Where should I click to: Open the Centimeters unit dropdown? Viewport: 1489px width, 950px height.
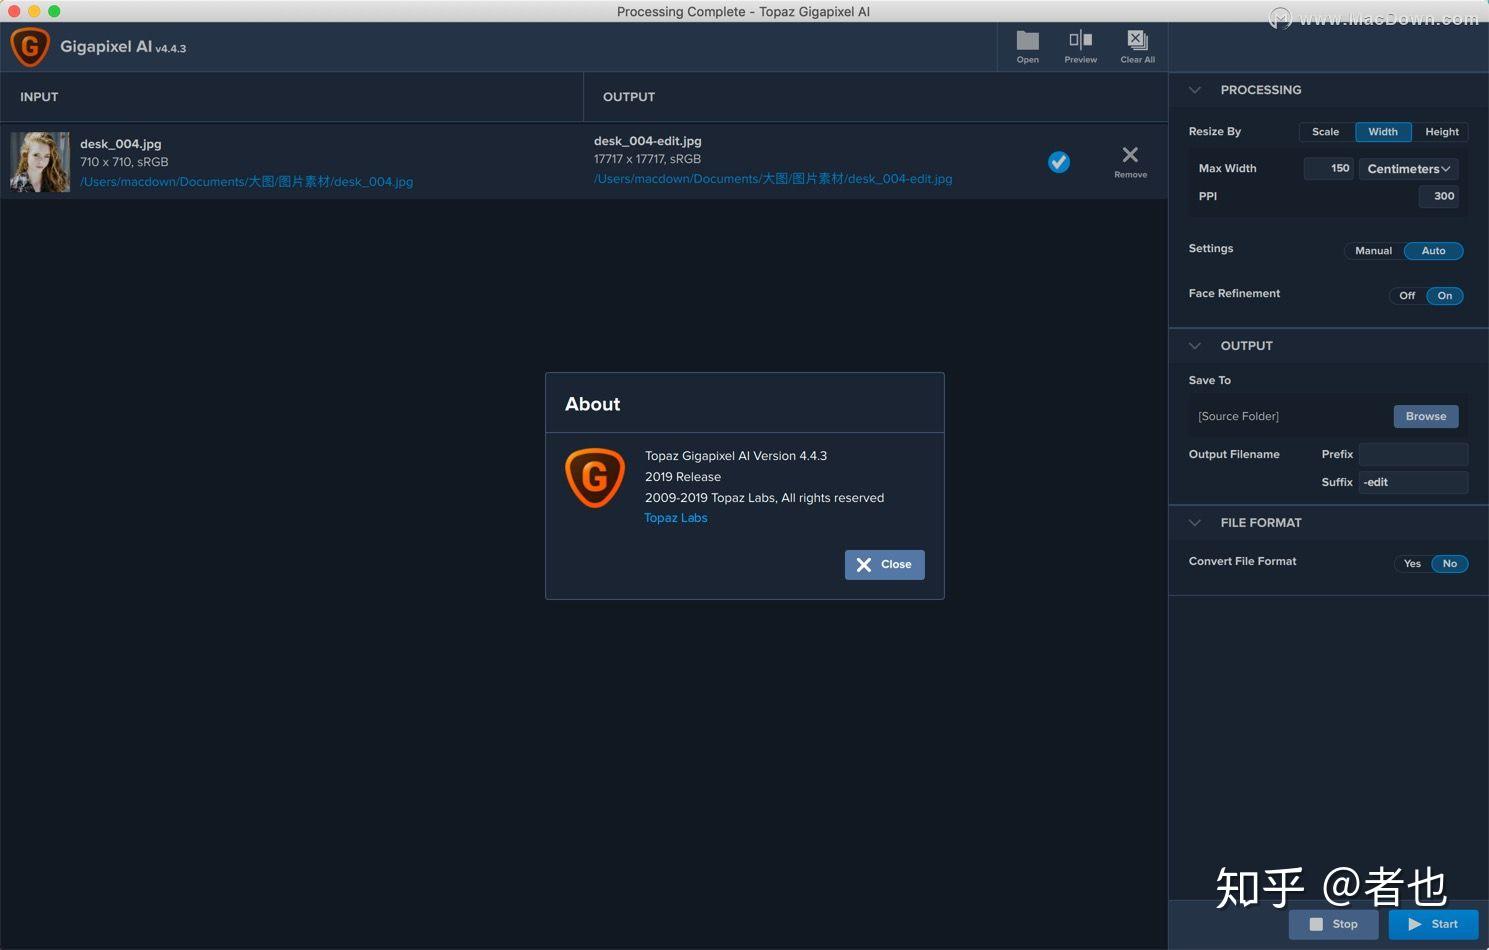coord(1408,169)
